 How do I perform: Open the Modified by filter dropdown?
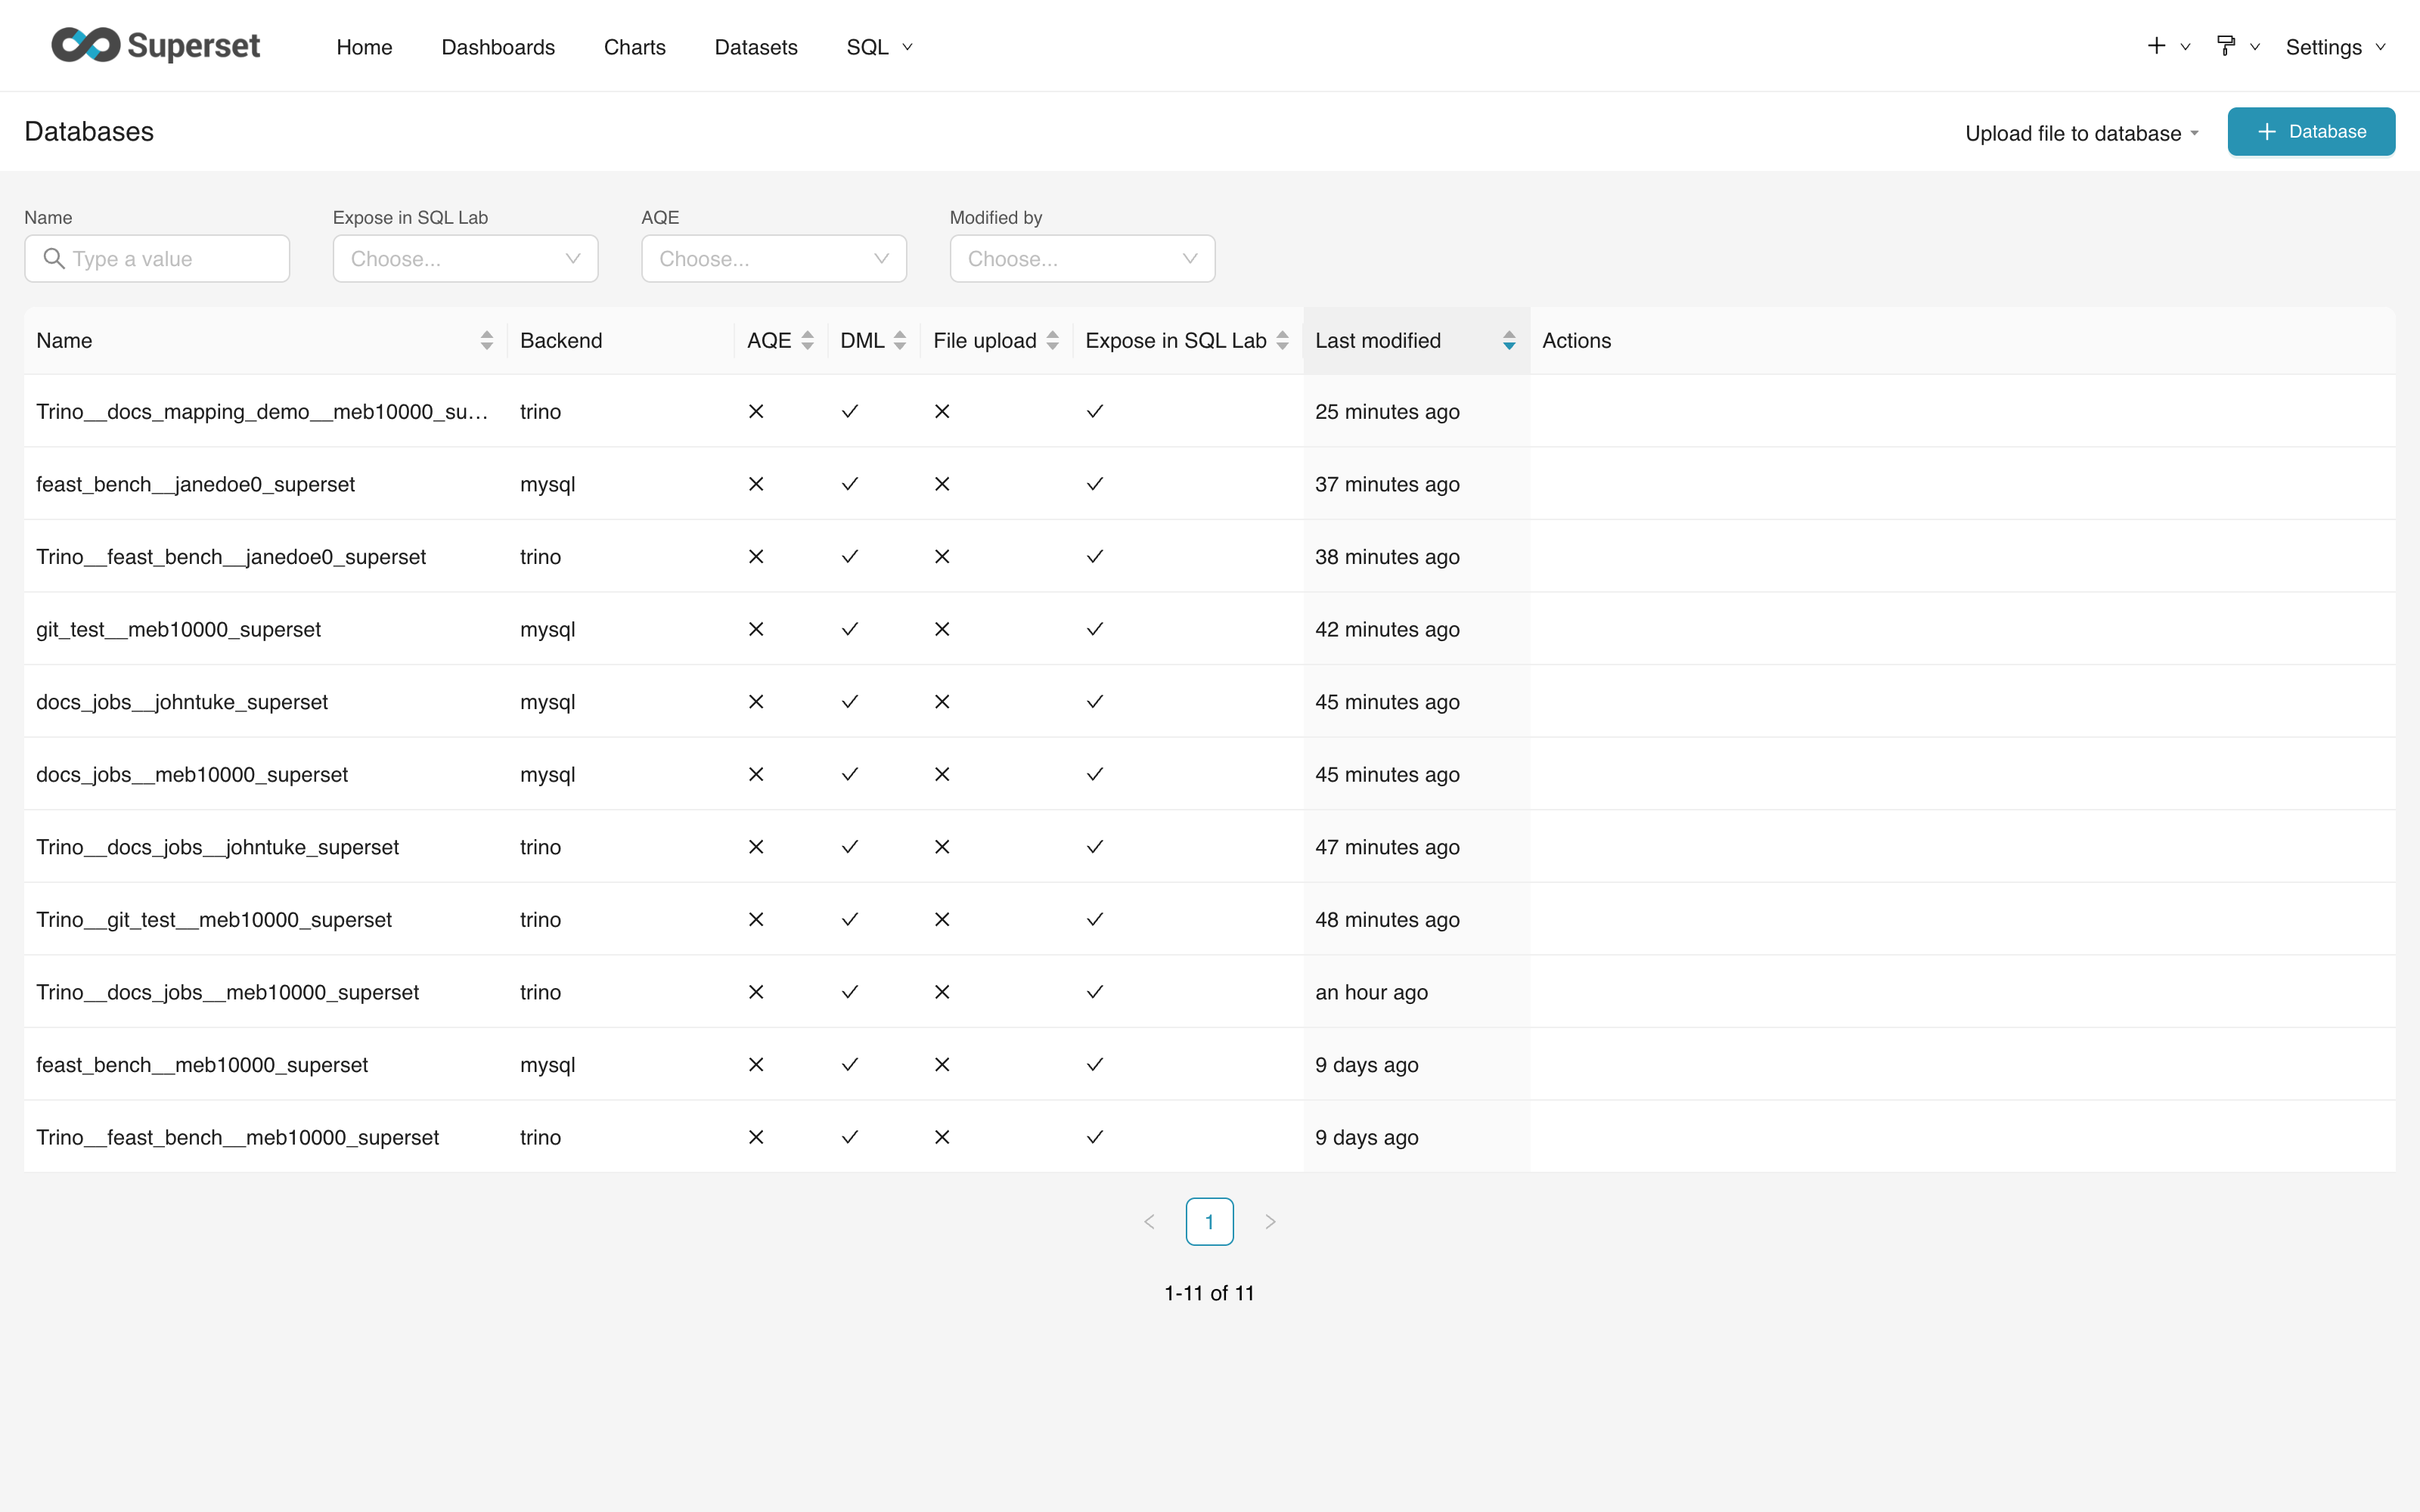(x=1082, y=259)
